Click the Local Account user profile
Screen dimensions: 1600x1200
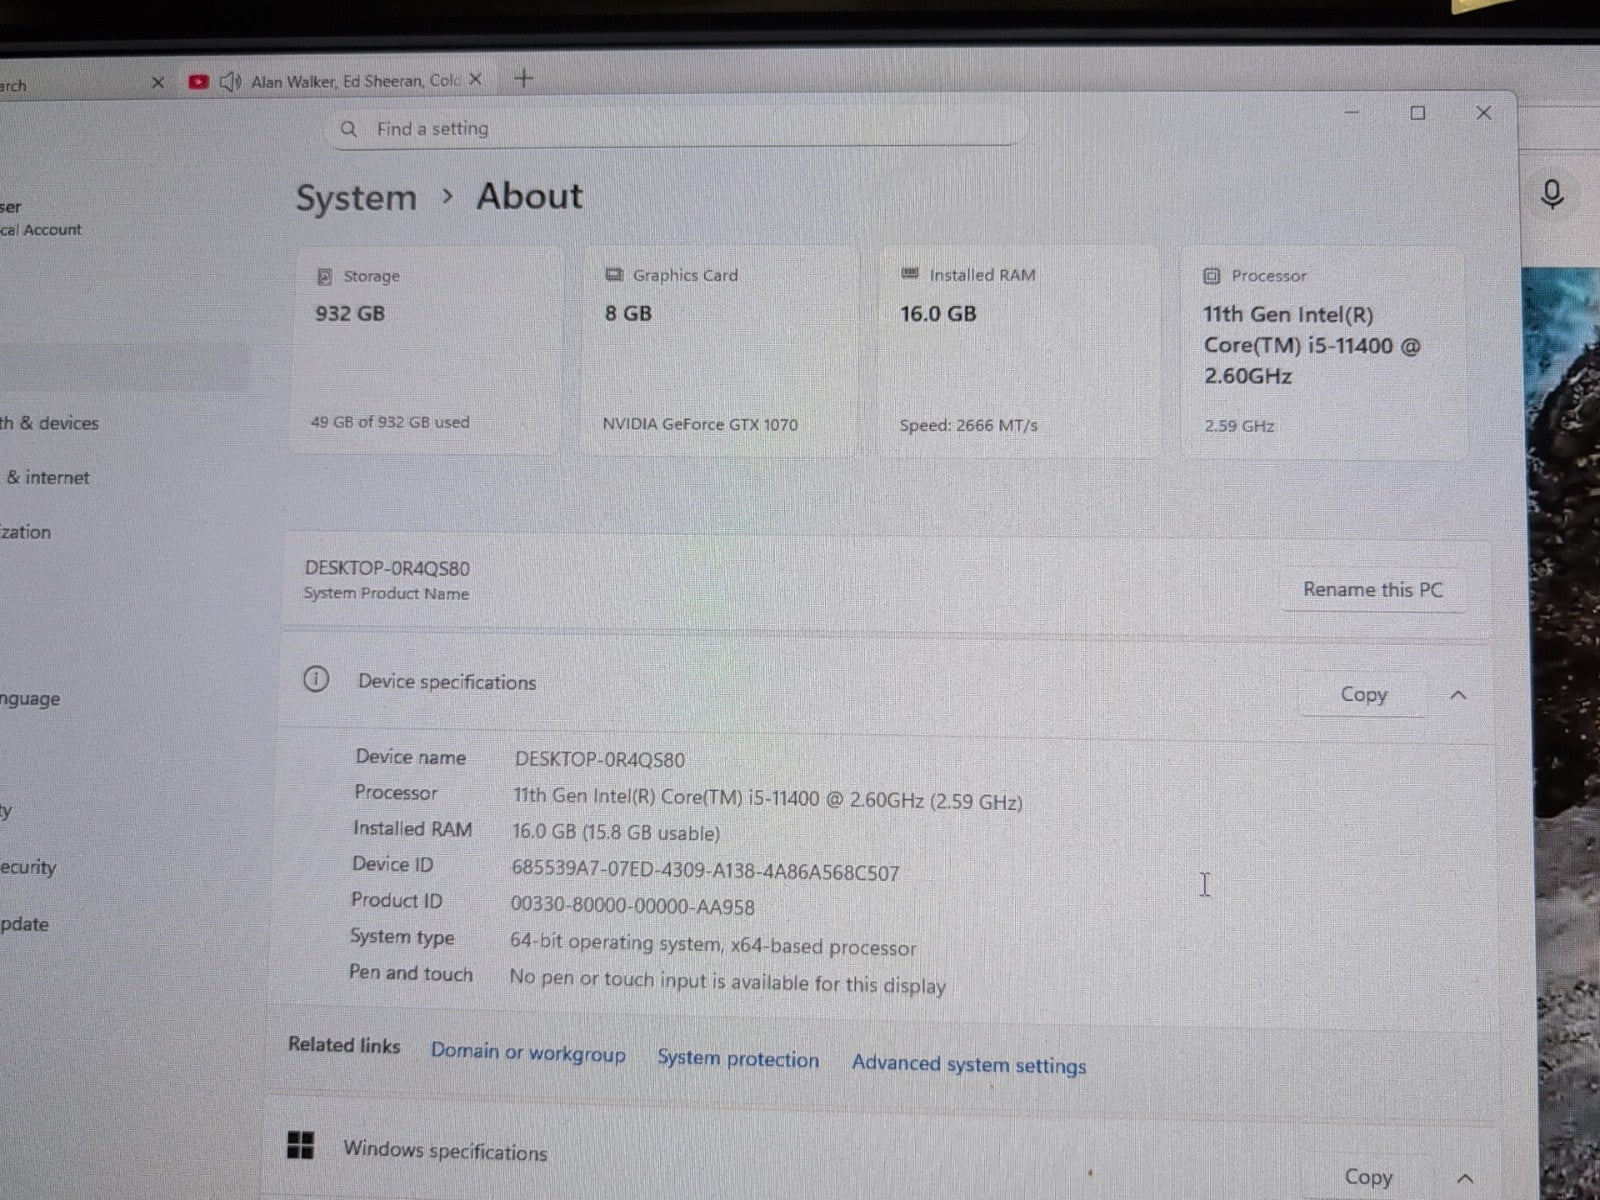coord(41,218)
